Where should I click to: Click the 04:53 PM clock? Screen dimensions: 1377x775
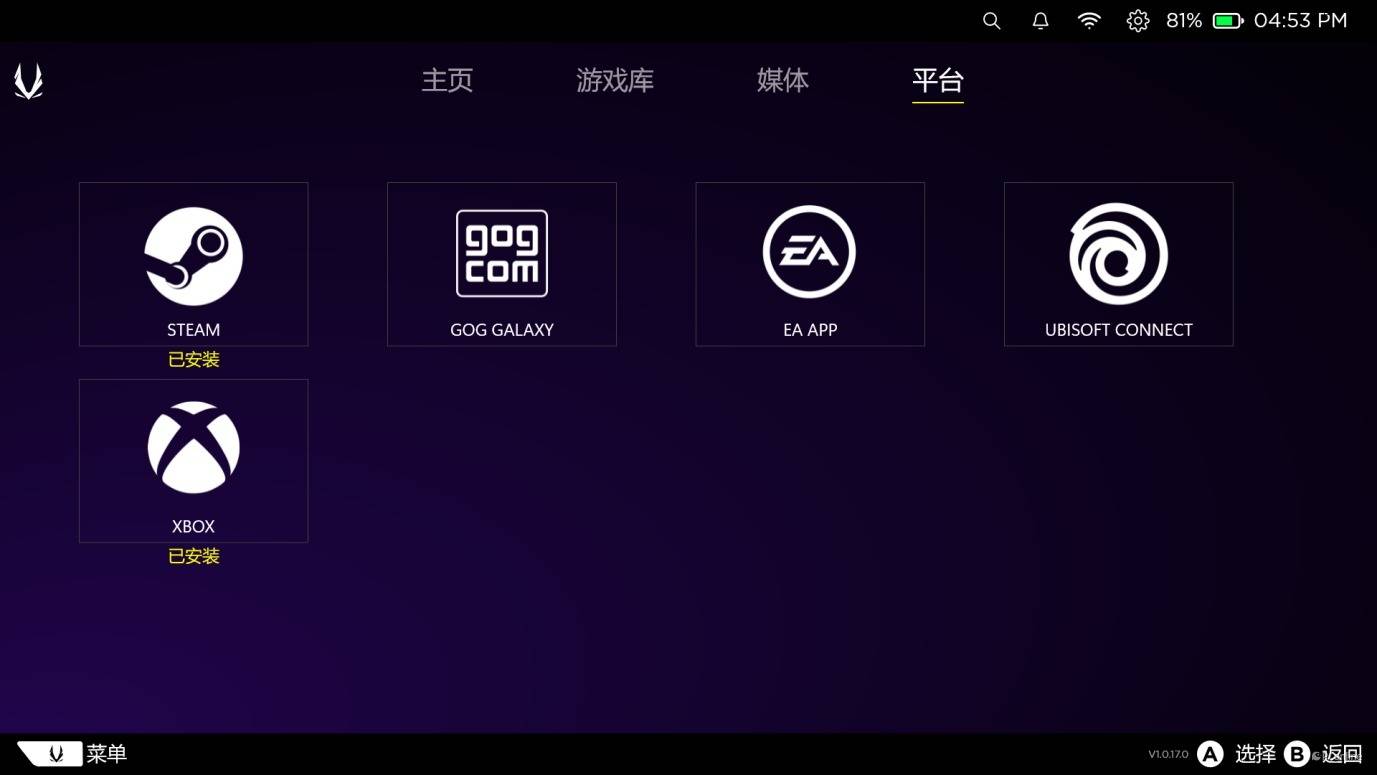point(1300,21)
